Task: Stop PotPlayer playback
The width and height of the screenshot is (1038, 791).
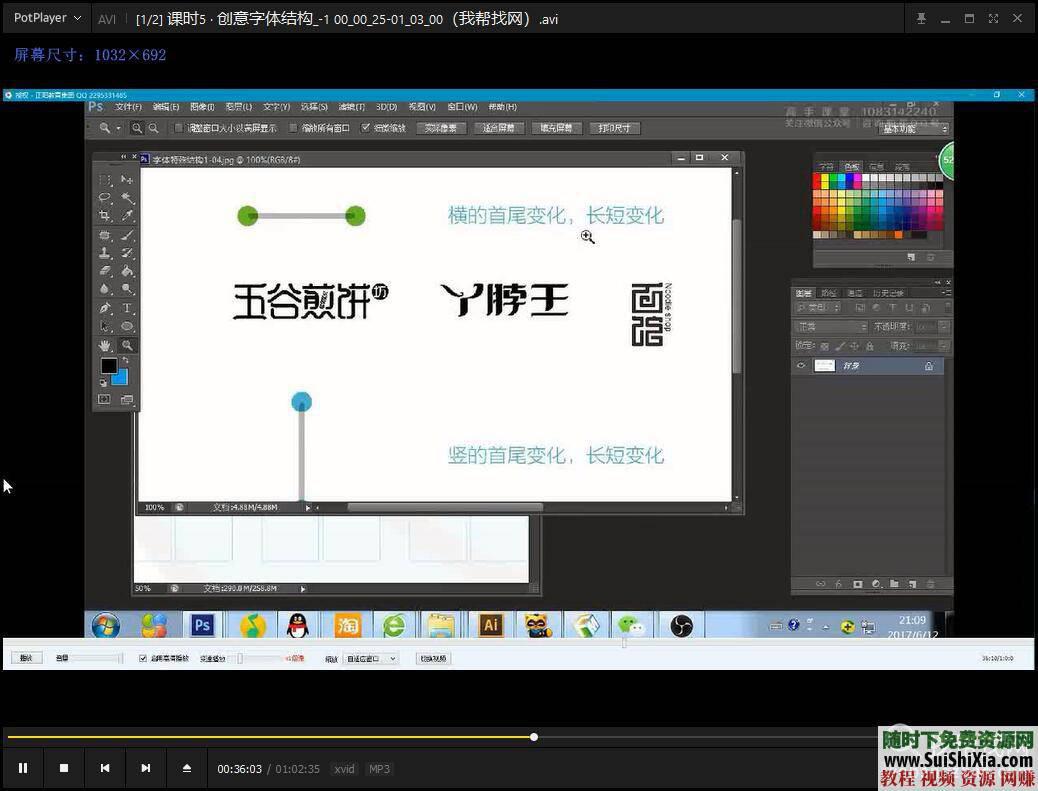Action: coord(64,768)
